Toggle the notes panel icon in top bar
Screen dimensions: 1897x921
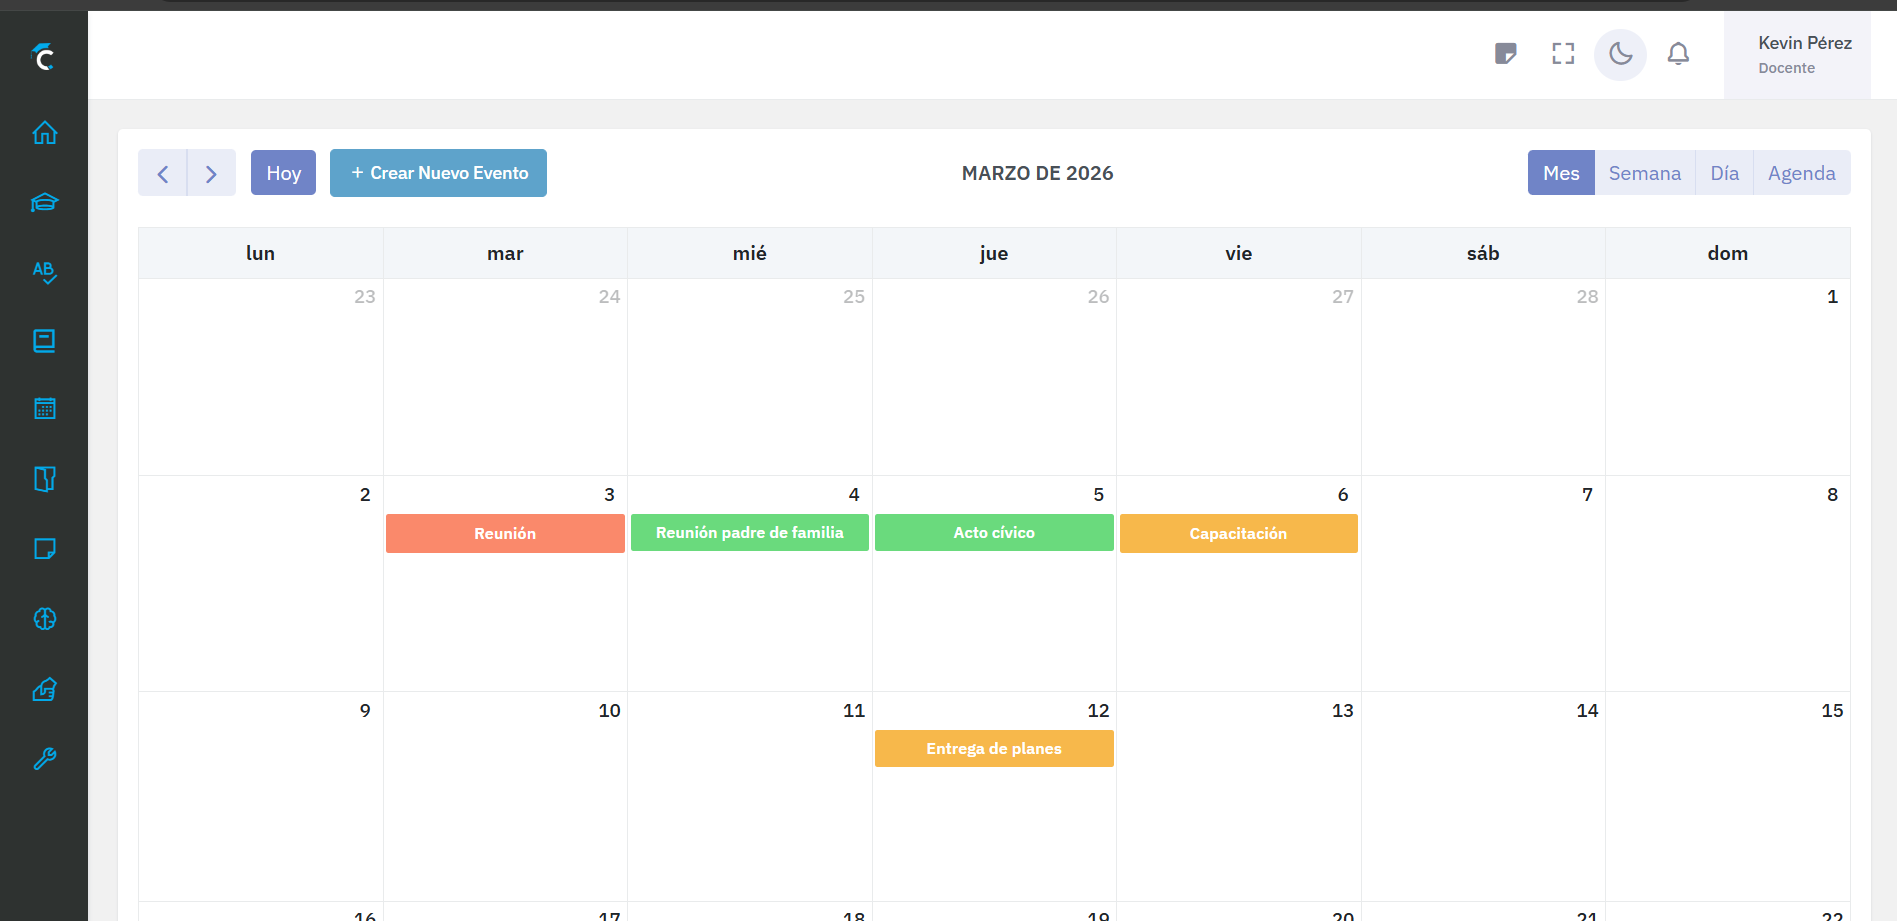(x=1505, y=54)
